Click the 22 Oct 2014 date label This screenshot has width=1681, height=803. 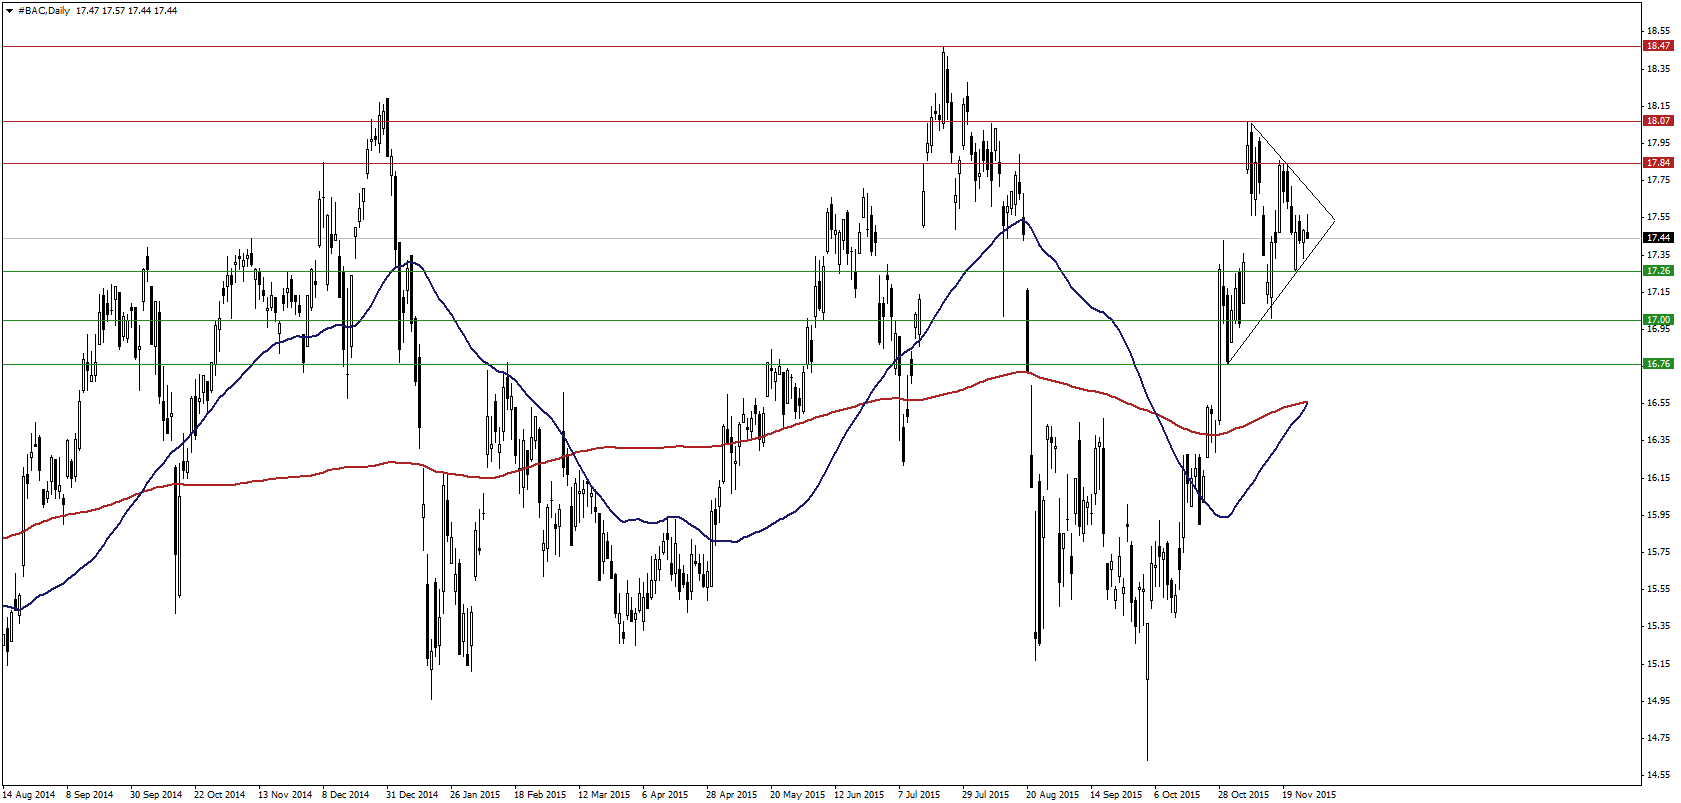click(219, 795)
